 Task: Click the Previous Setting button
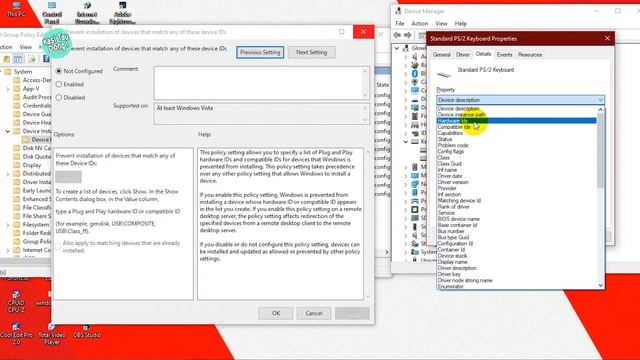260,52
